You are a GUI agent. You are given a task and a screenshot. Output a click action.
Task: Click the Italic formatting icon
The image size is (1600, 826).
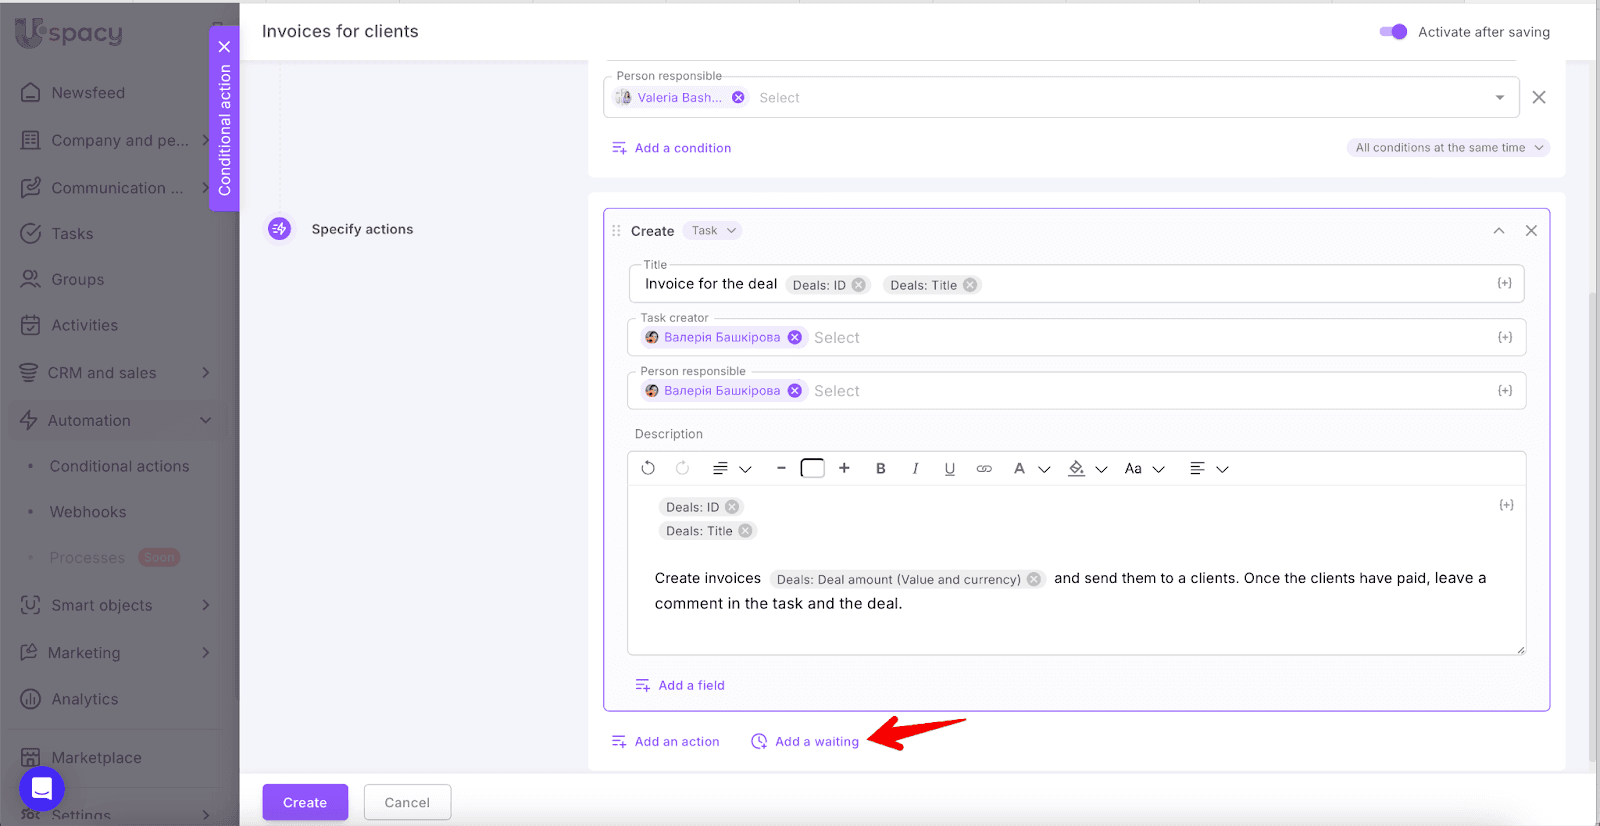tap(915, 469)
